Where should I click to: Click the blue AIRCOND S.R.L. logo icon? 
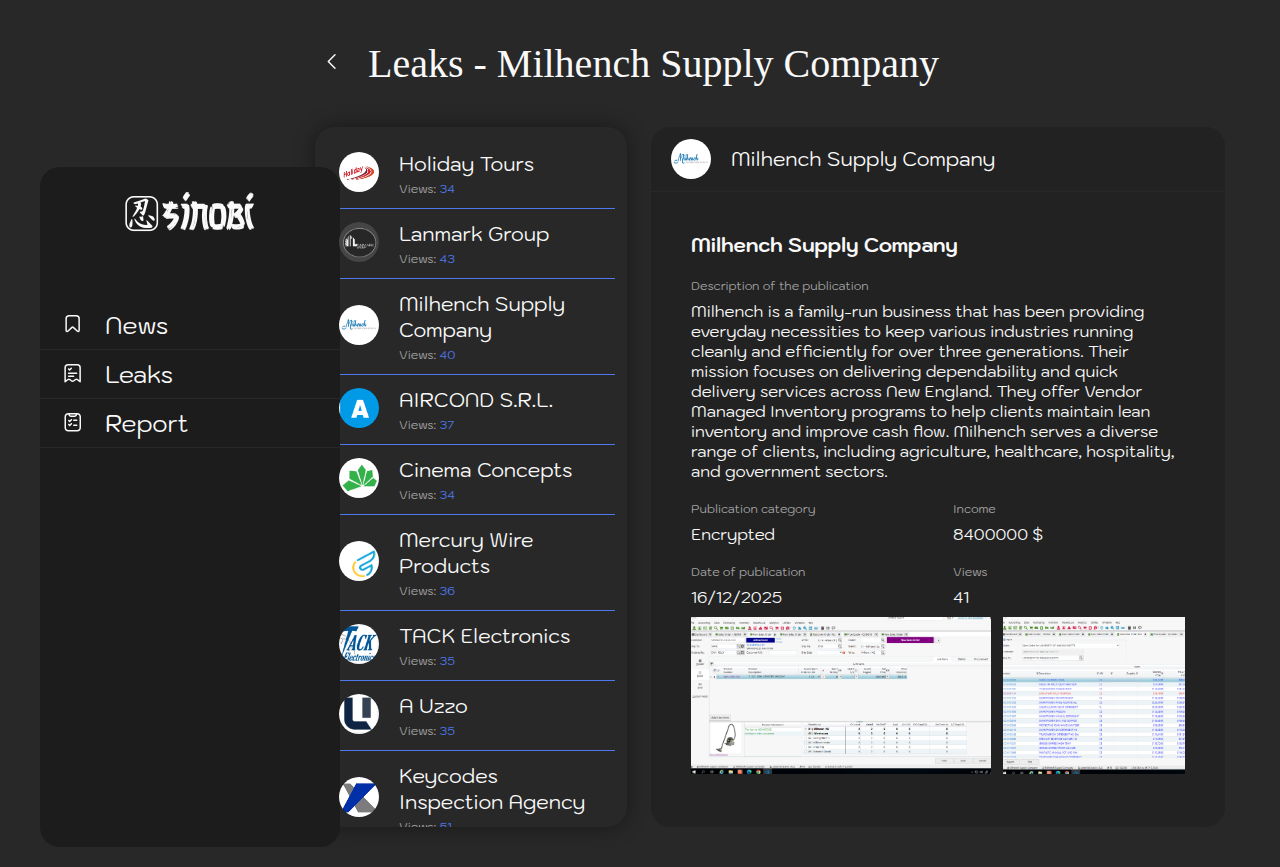pyautogui.click(x=359, y=408)
